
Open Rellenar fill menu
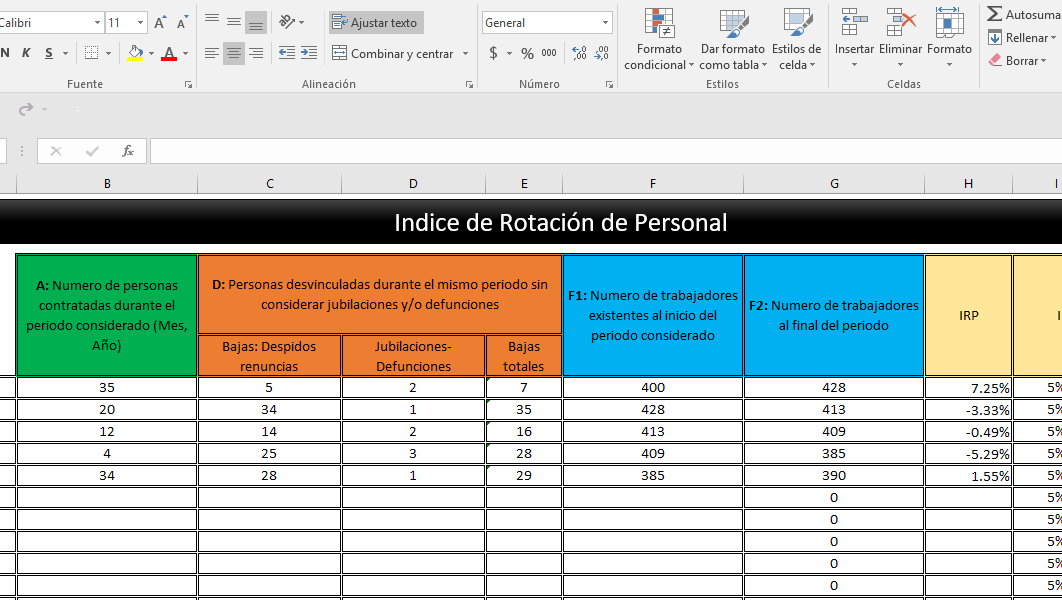1022,38
